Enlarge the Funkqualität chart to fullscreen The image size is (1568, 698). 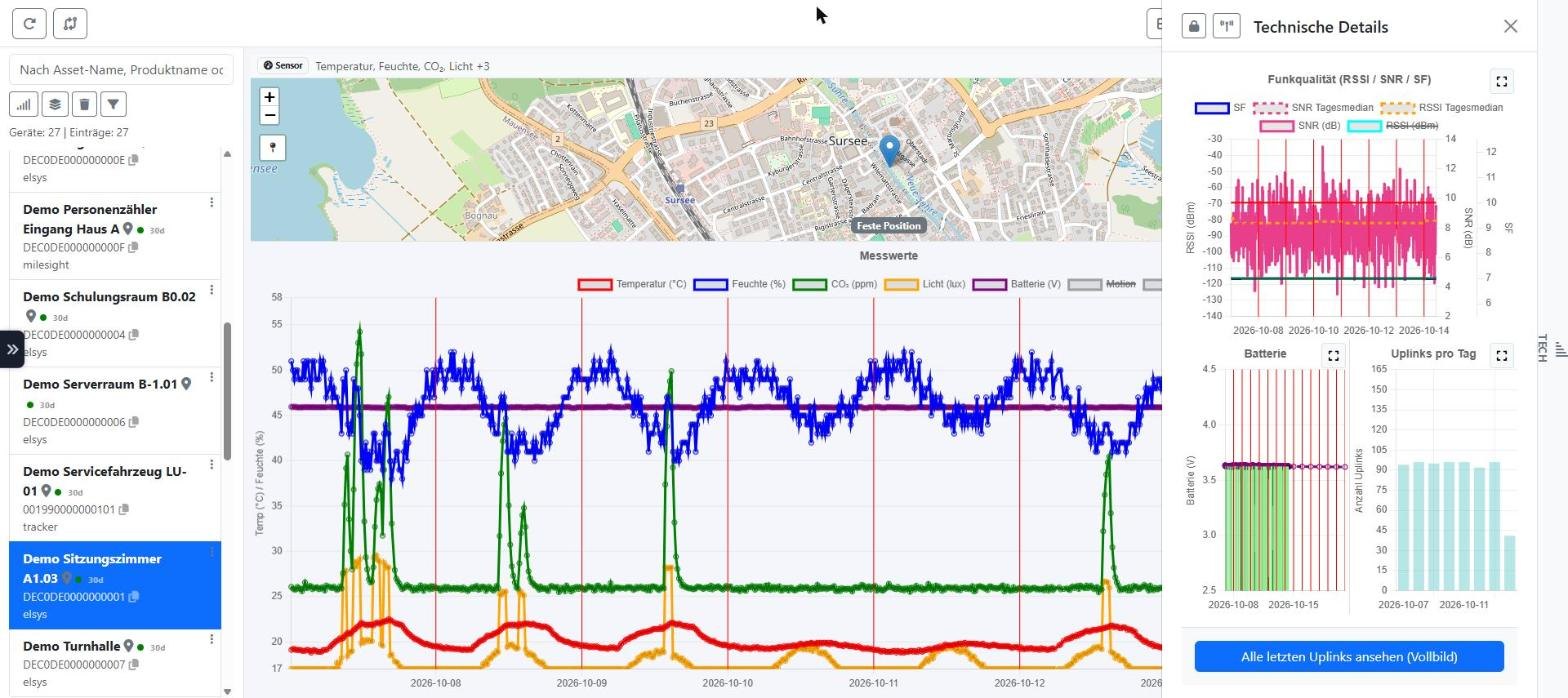(x=1501, y=81)
